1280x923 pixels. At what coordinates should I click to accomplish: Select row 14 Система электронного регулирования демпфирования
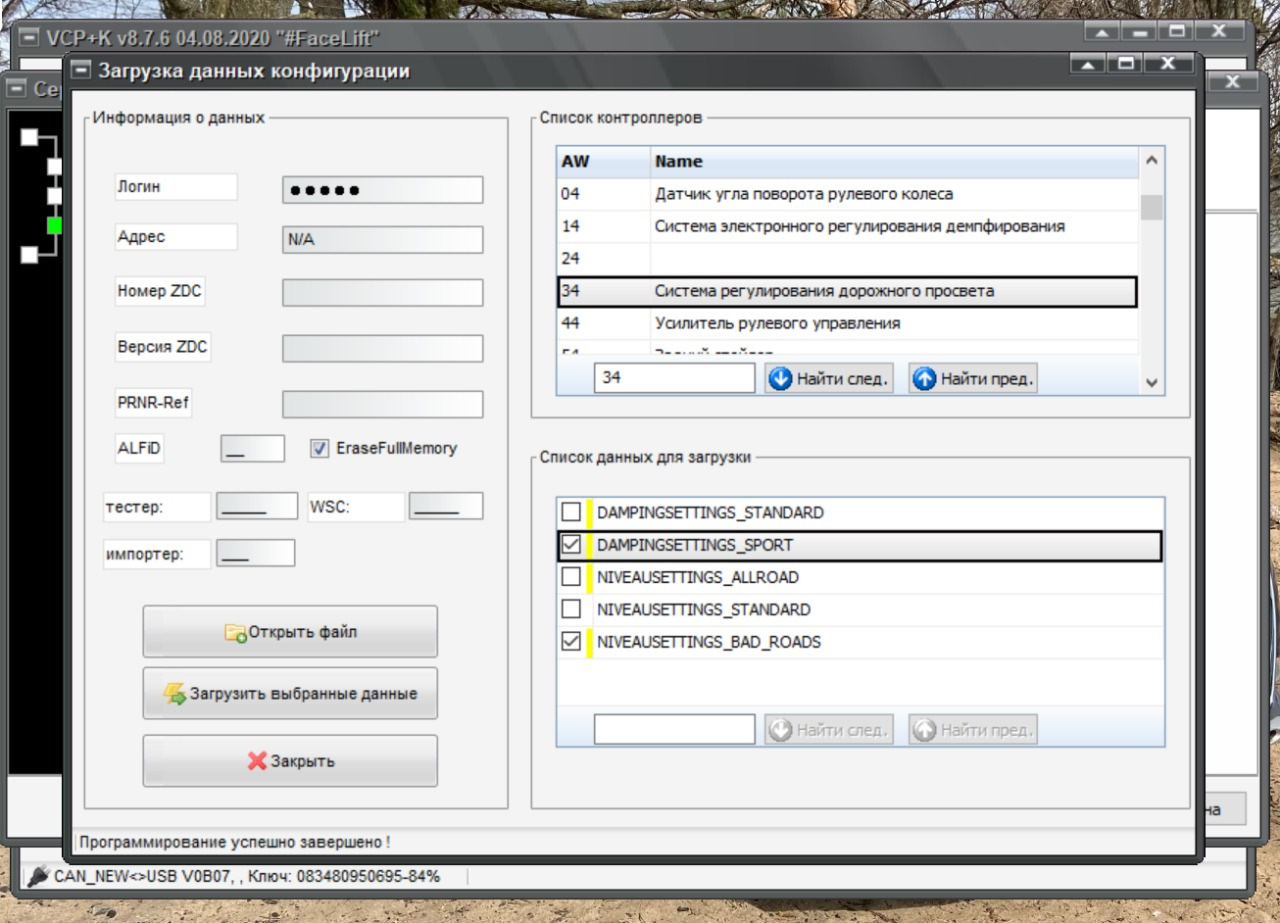[848, 226]
